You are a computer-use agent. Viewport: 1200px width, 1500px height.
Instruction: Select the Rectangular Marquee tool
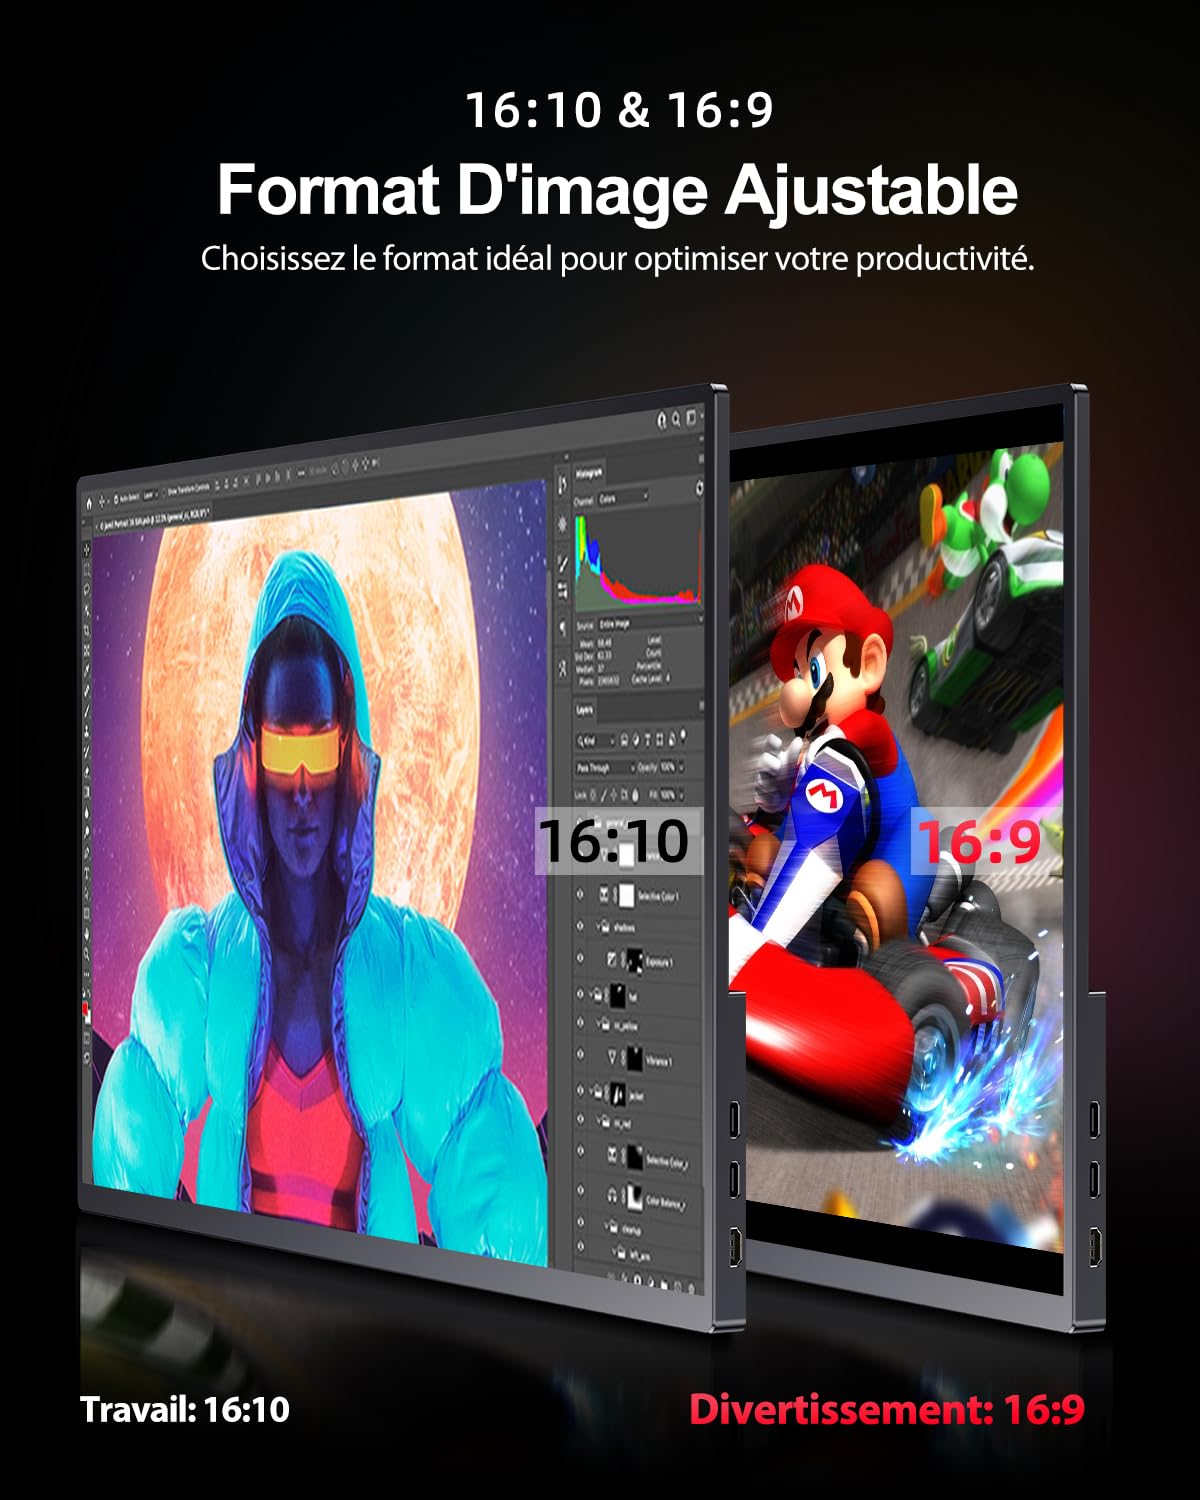87,569
